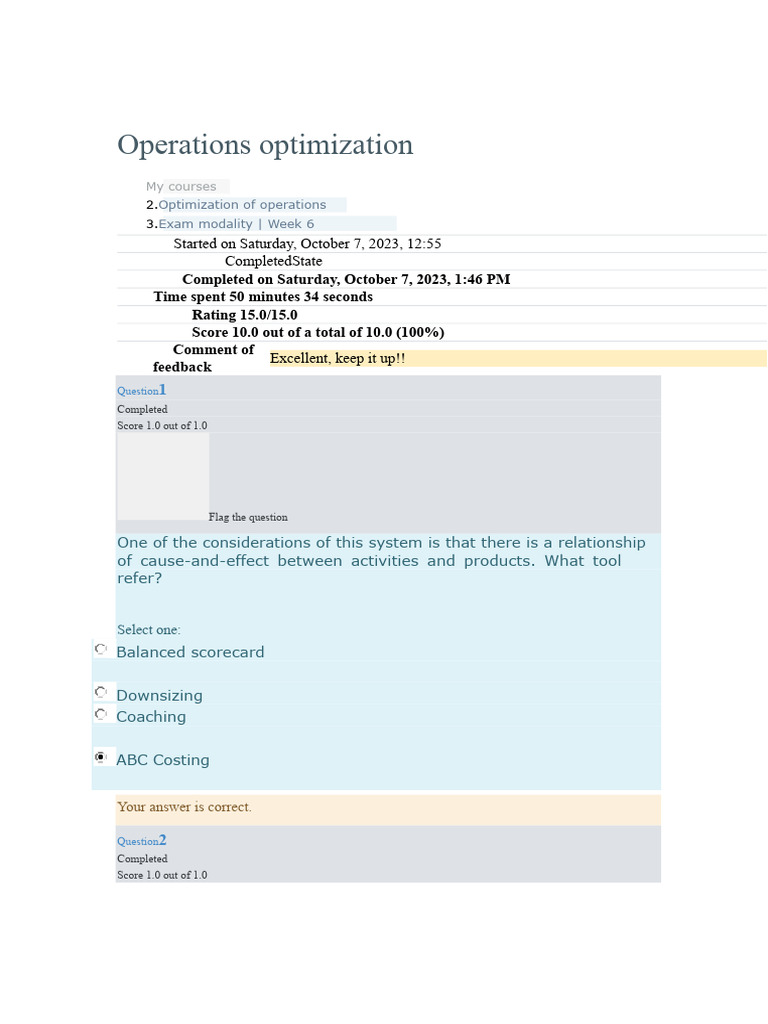768x1024 pixels.
Task: Click 'Completed' status under Question 2
Action: pyautogui.click(x=142, y=859)
